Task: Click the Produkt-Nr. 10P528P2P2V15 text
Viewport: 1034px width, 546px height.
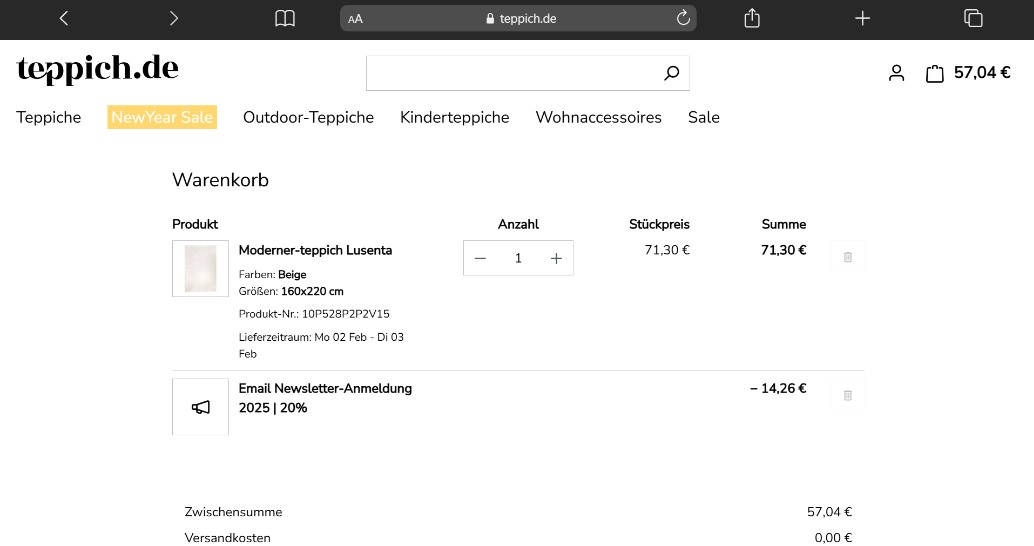Action: point(314,314)
